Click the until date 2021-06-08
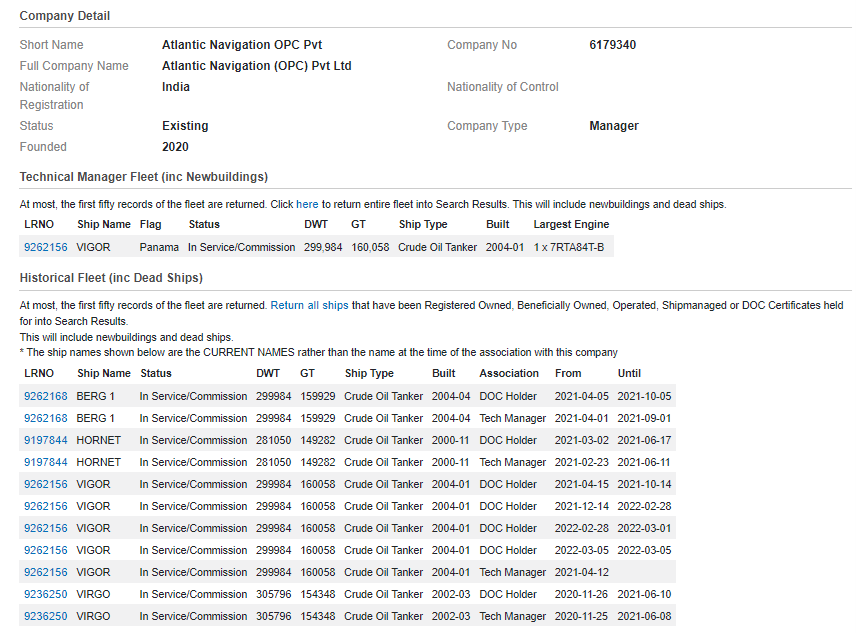 click(644, 616)
